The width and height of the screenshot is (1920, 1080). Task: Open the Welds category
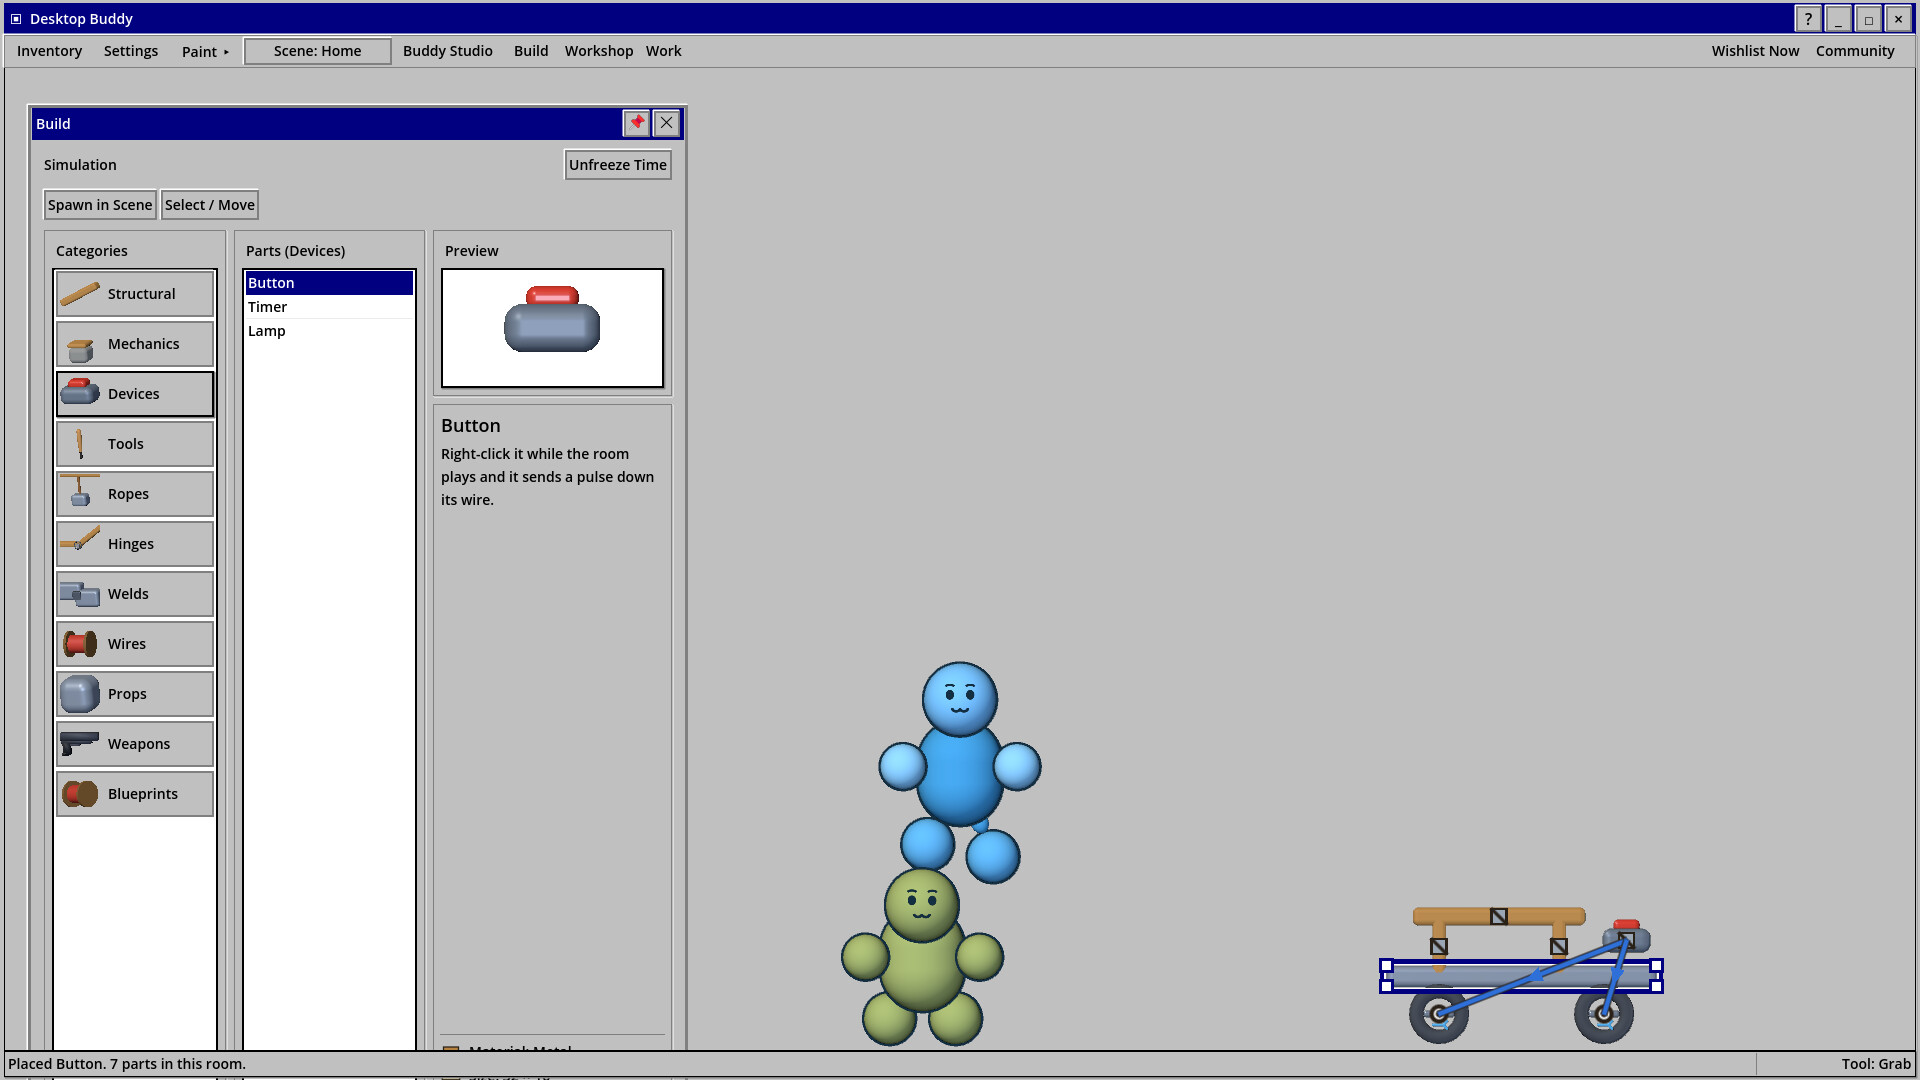[x=135, y=594]
